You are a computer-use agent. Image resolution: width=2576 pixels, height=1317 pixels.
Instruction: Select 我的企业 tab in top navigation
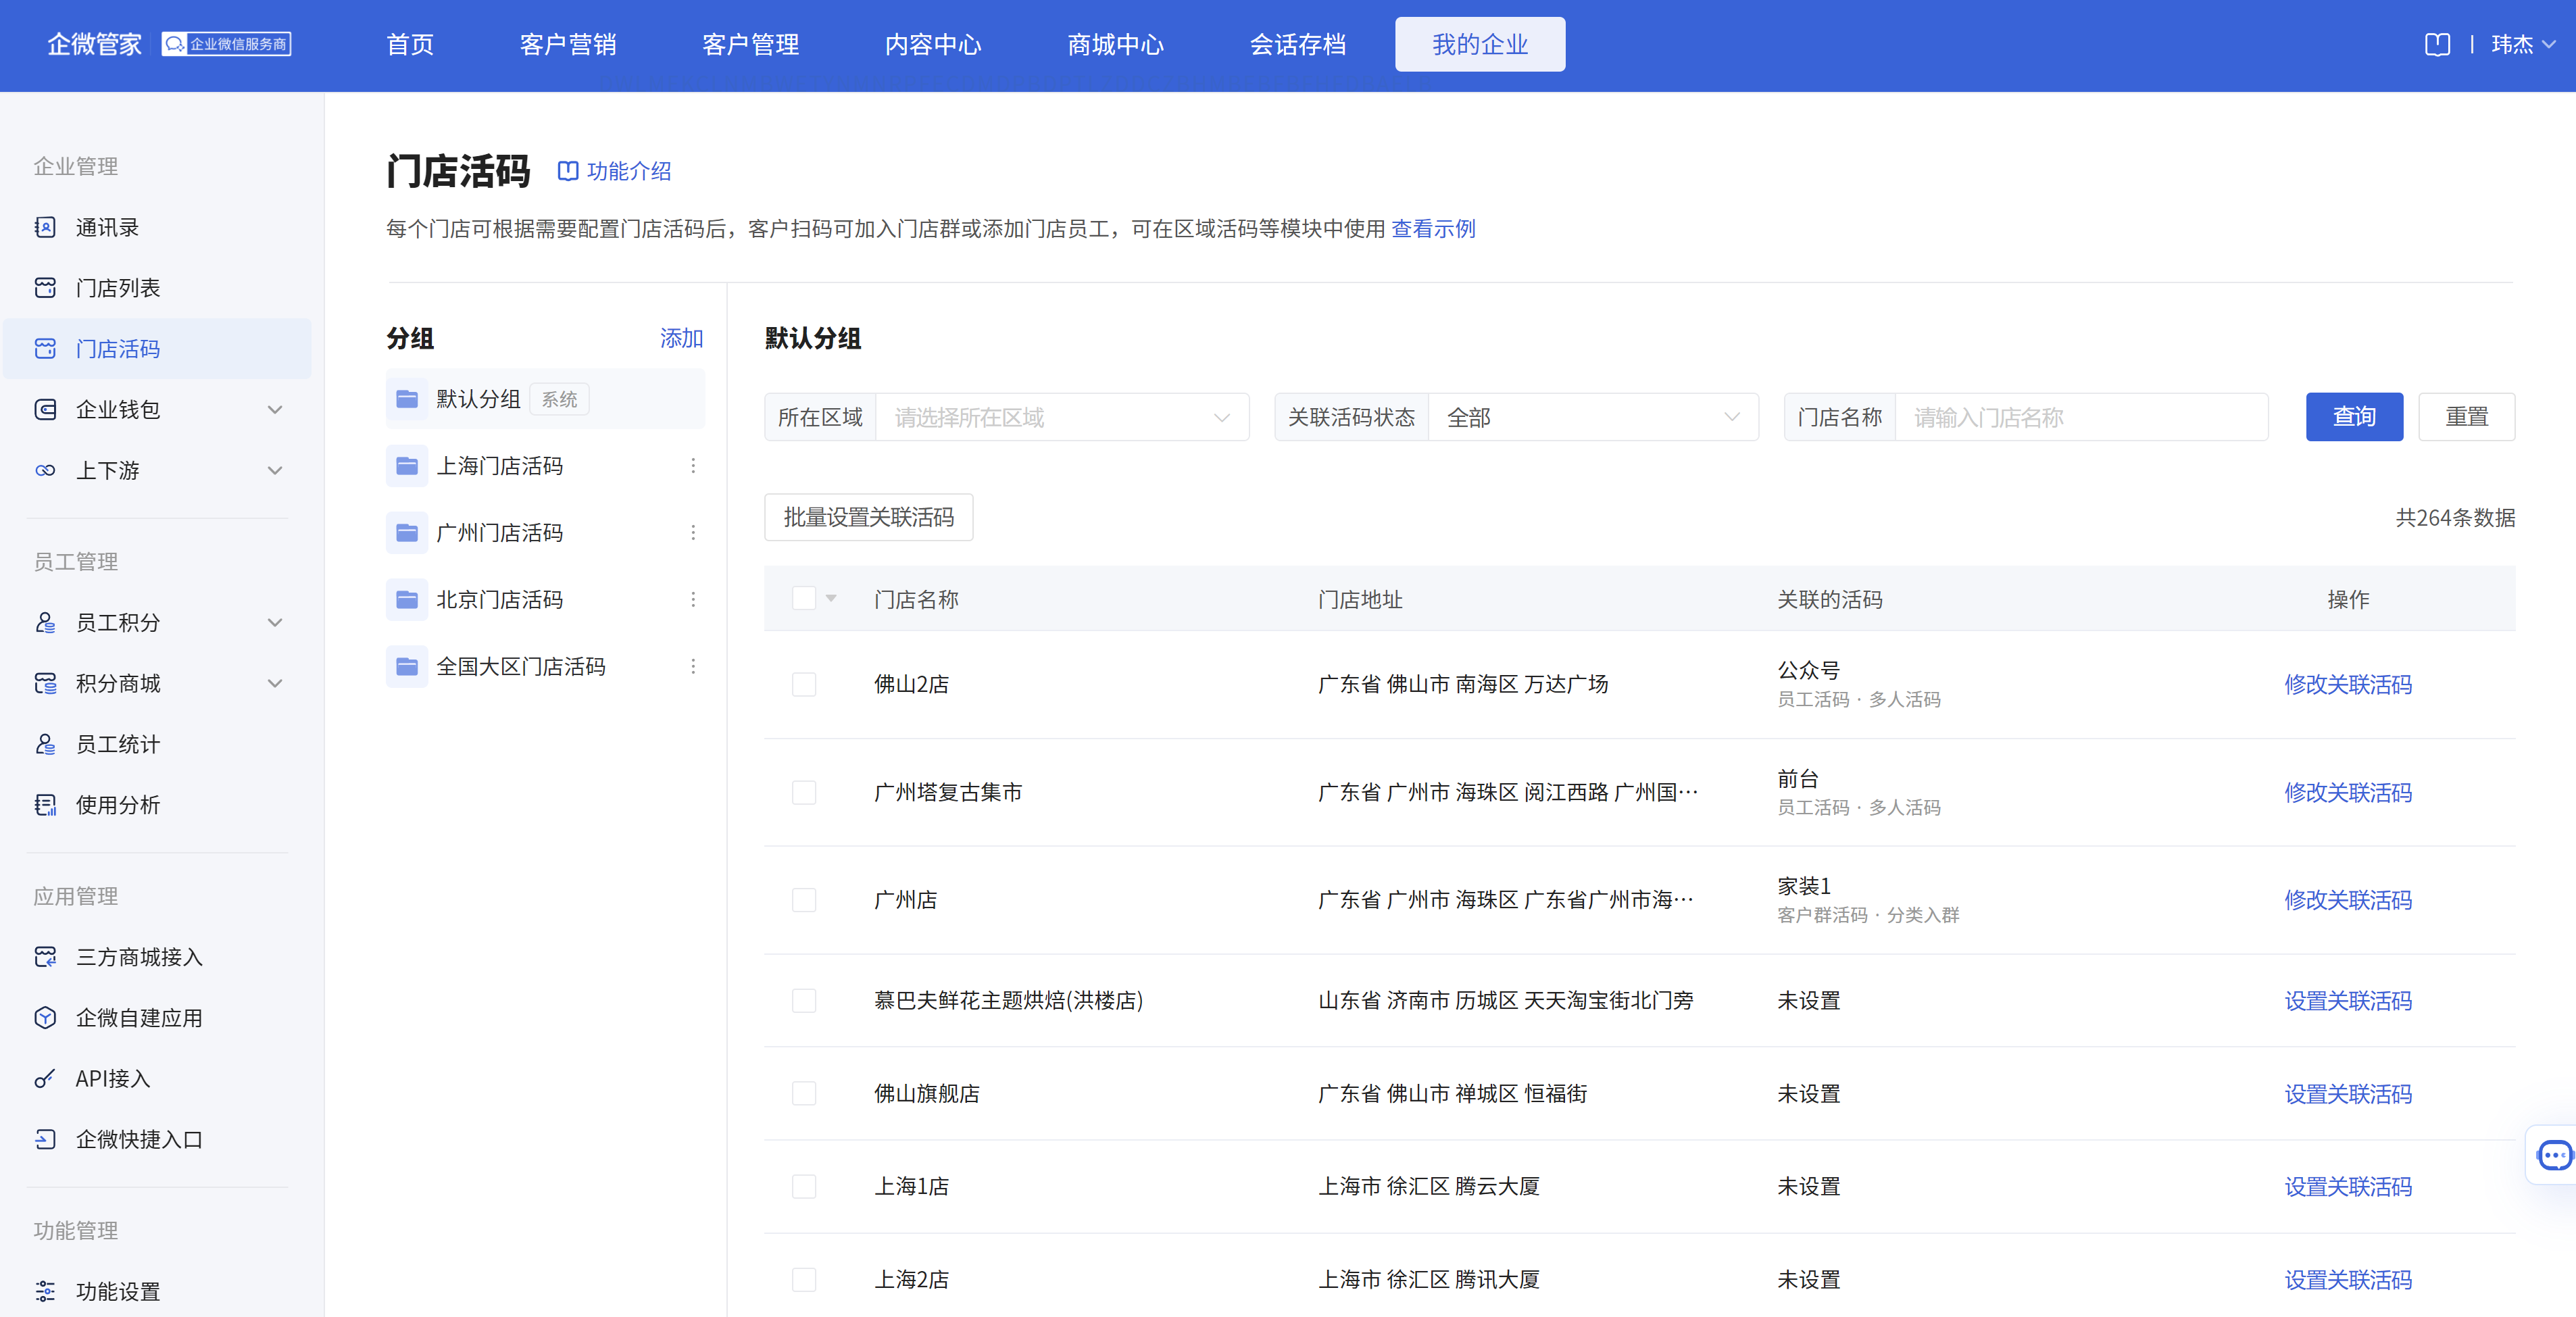point(1480,44)
